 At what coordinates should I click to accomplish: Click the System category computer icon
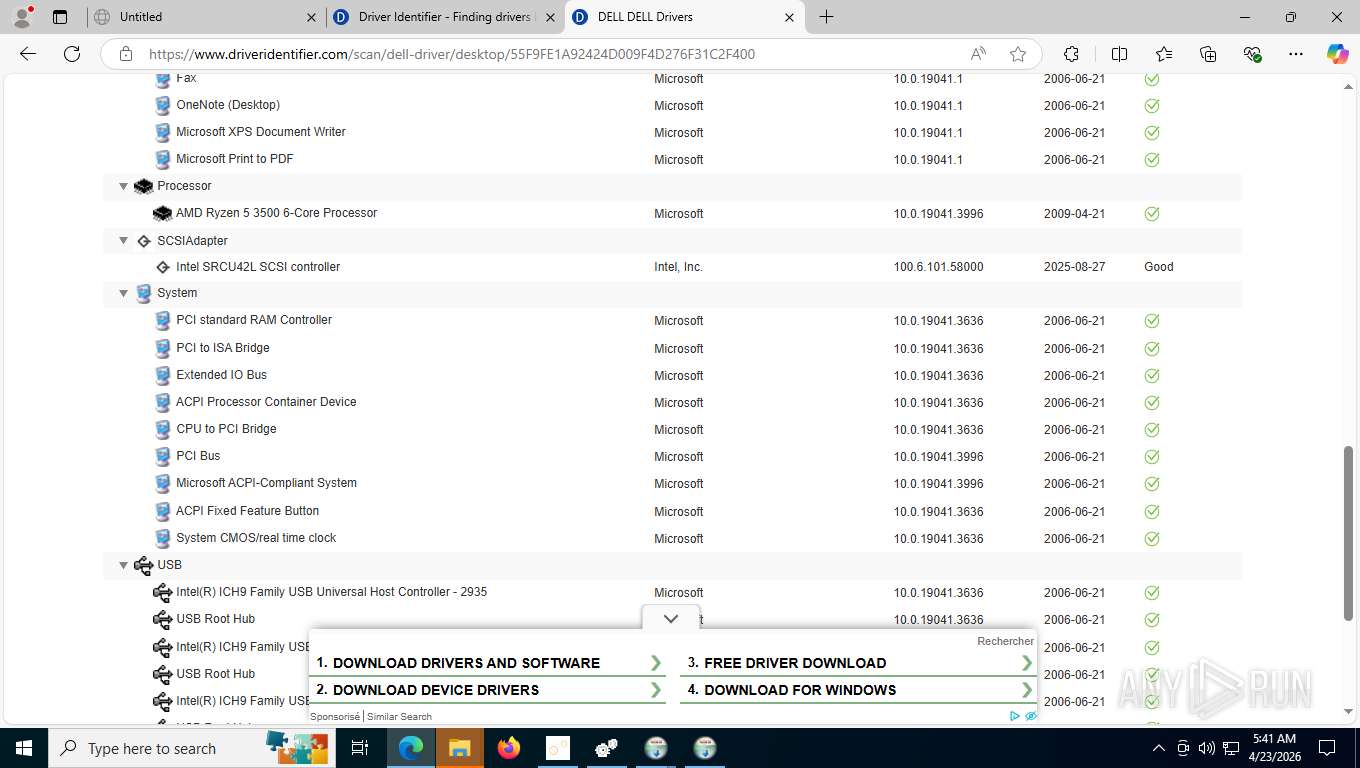click(x=144, y=293)
